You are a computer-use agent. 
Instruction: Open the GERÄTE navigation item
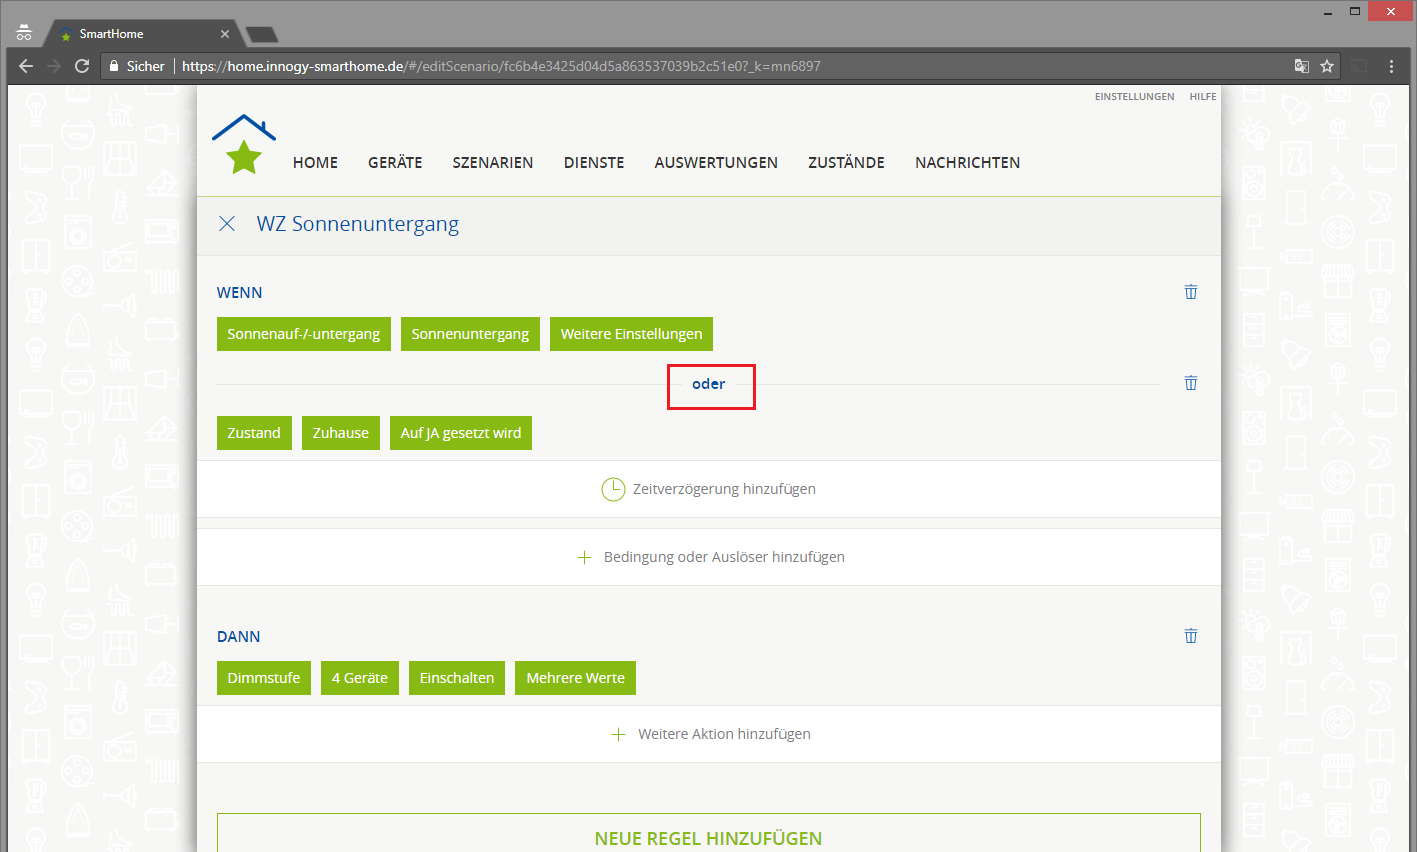(x=395, y=162)
